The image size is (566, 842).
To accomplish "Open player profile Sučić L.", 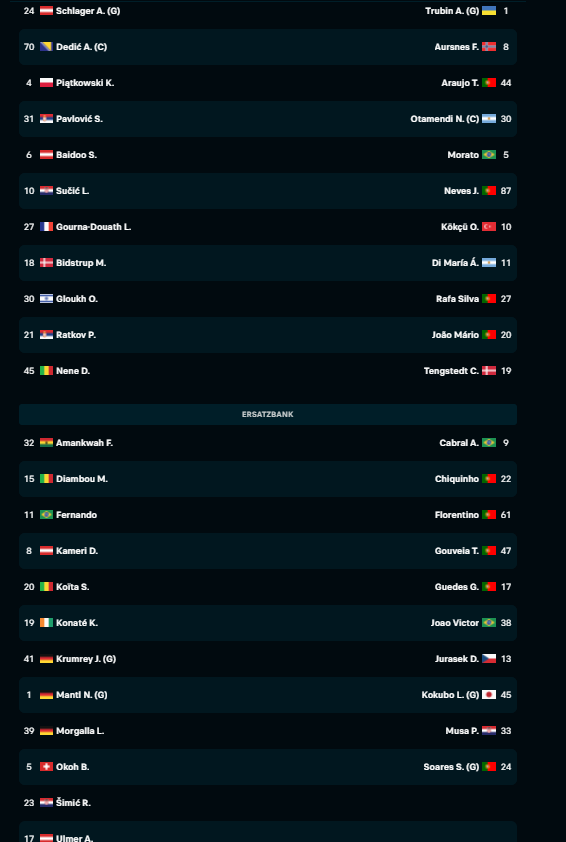I will (x=72, y=191).
